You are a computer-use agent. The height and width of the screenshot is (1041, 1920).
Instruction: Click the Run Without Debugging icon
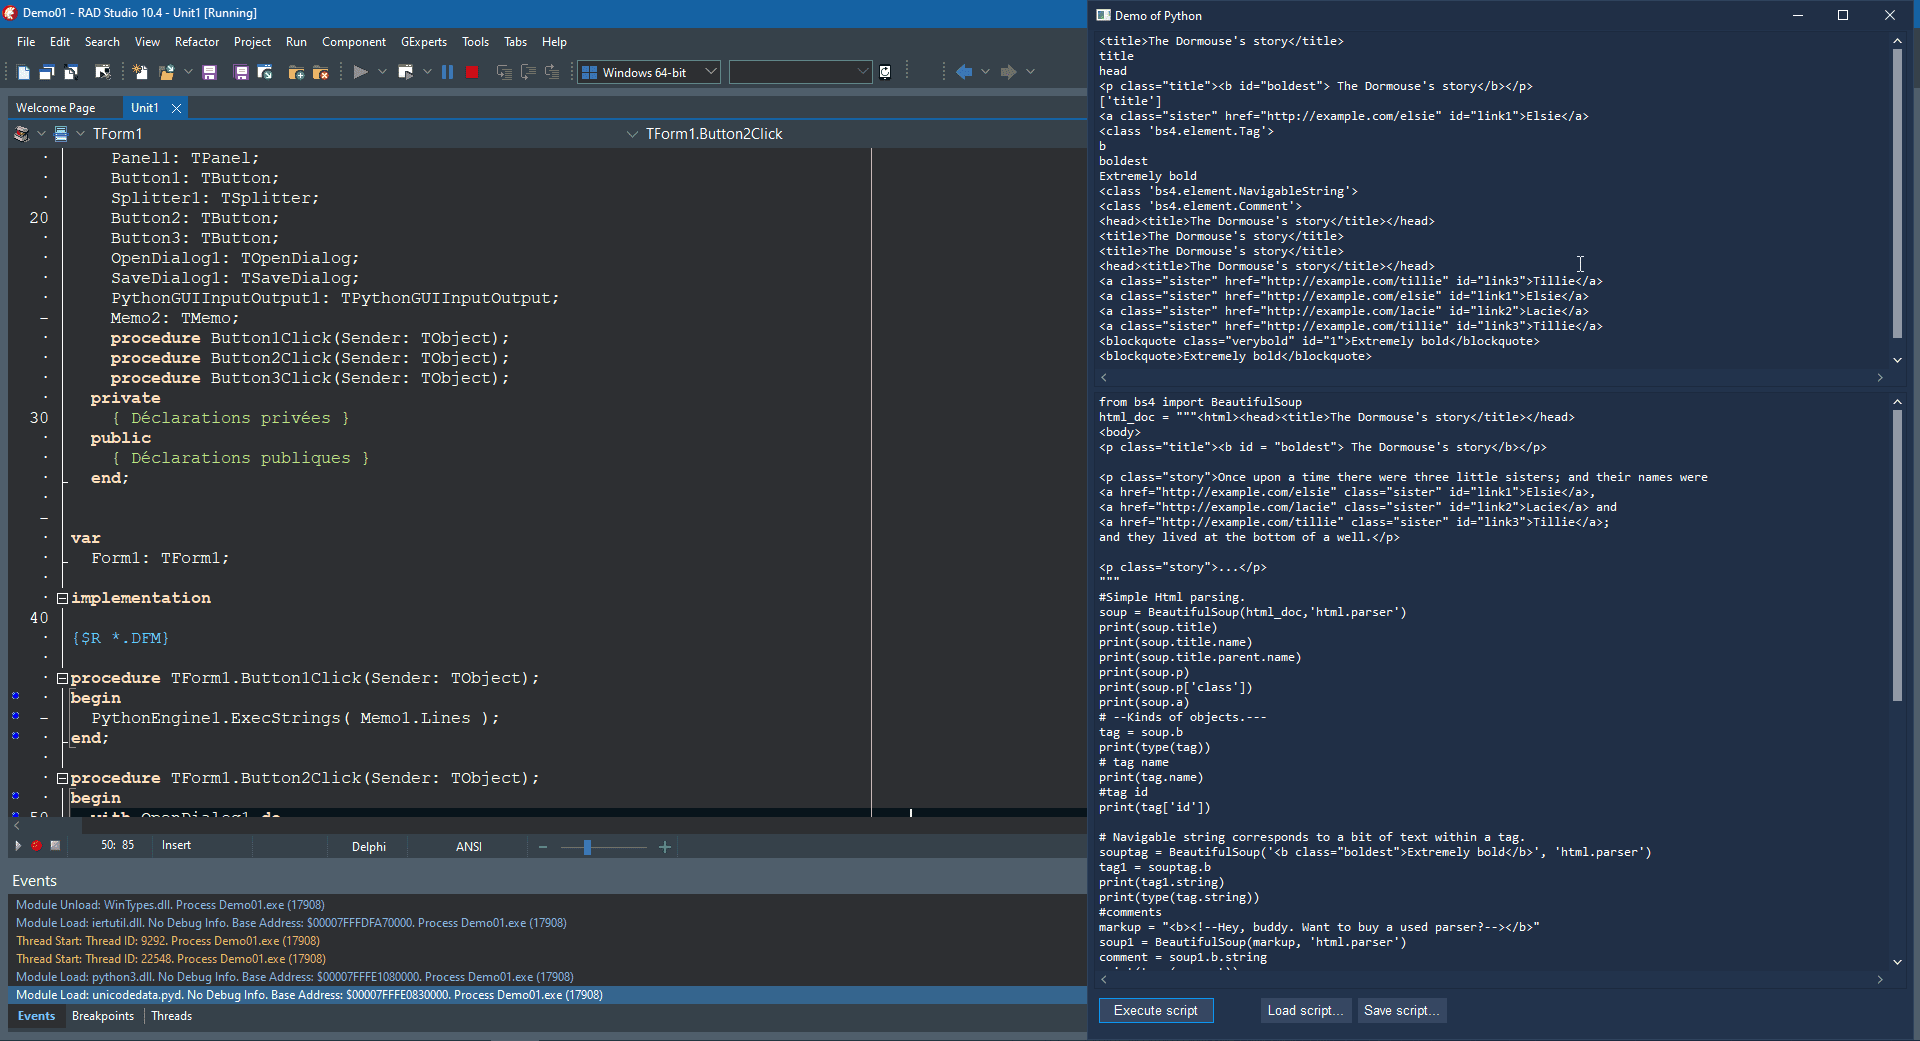tap(406, 72)
